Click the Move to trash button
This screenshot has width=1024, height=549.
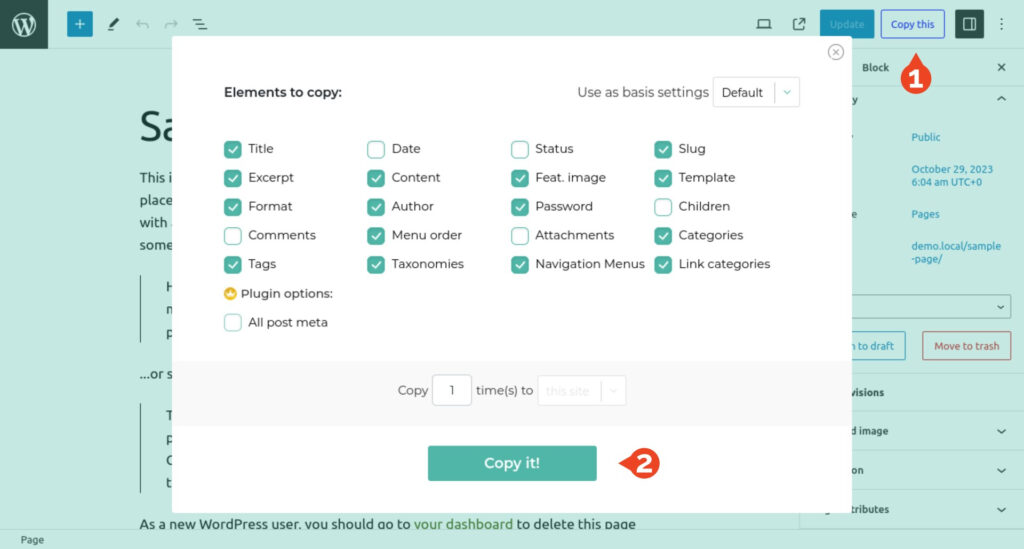click(x=966, y=346)
